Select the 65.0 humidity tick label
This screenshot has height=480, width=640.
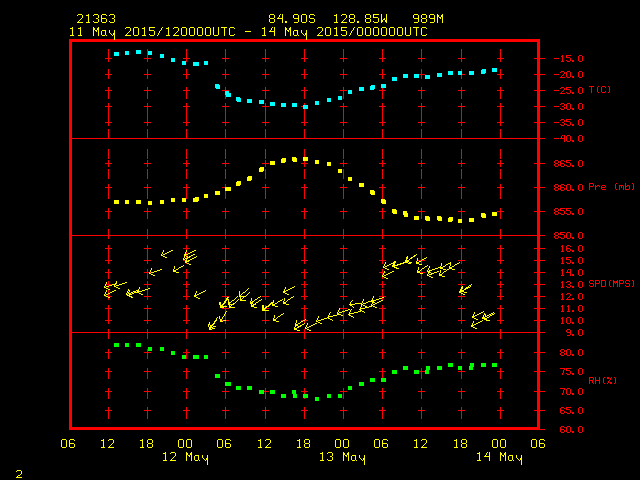(571, 411)
